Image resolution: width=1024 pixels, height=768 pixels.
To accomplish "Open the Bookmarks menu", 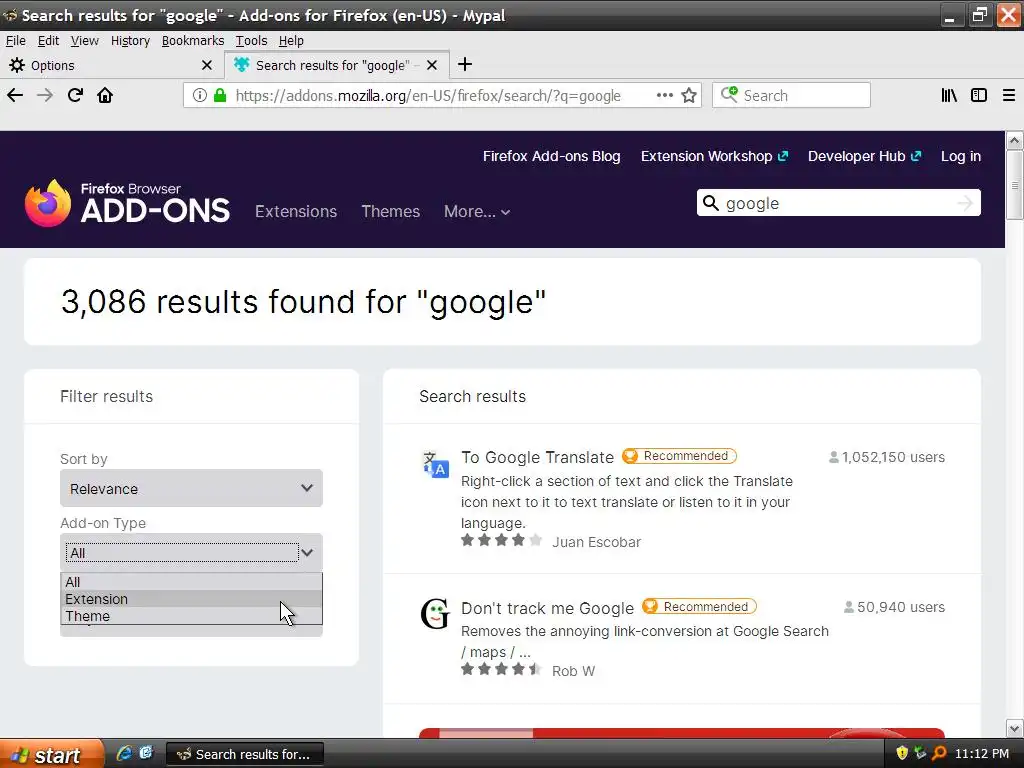I will click(193, 40).
